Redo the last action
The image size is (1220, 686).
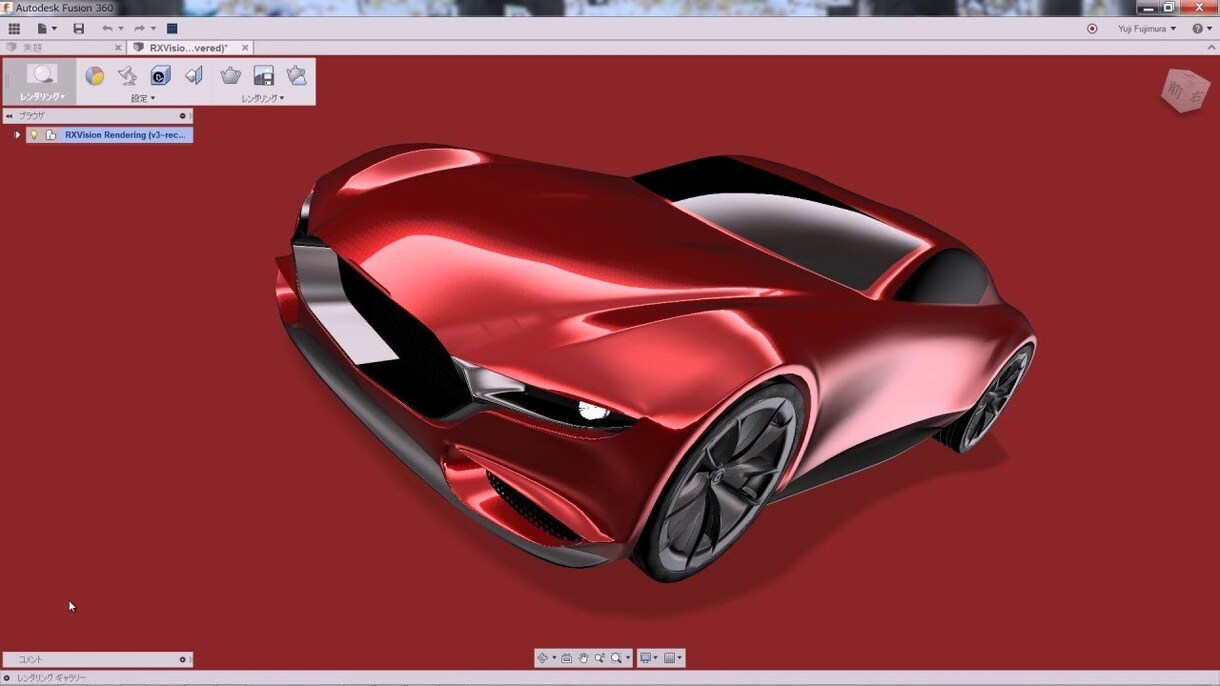coord(139,29)
